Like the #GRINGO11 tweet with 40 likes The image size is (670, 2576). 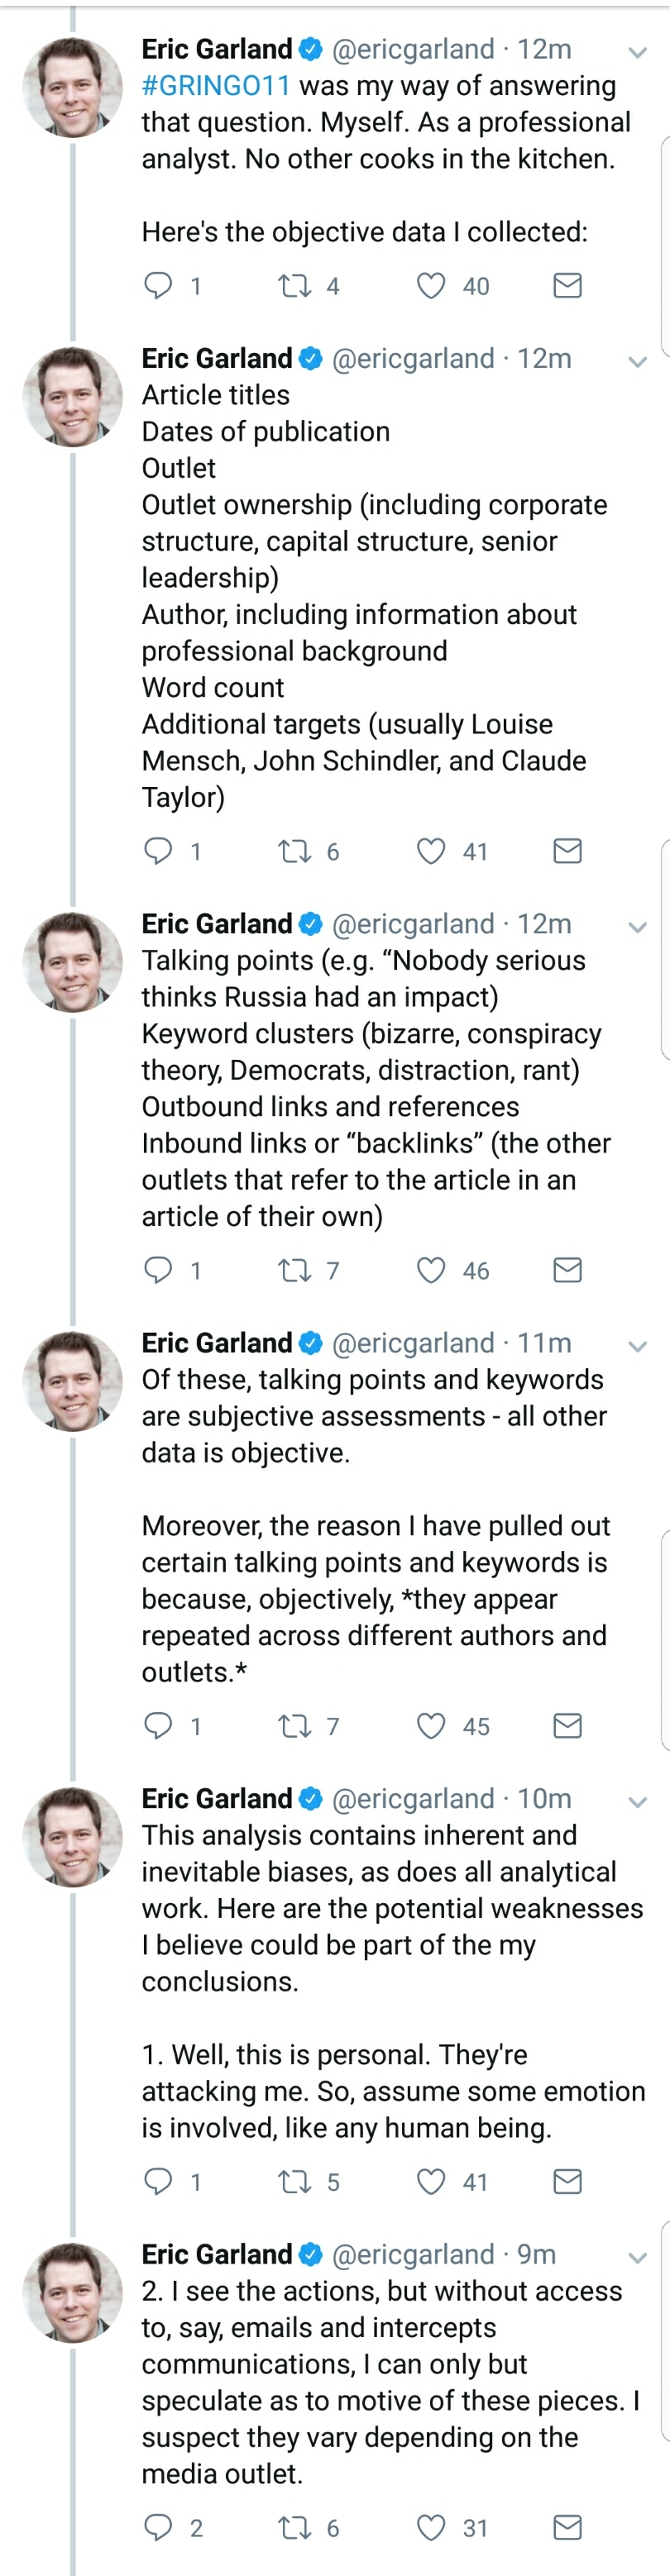tap(431, 286)
